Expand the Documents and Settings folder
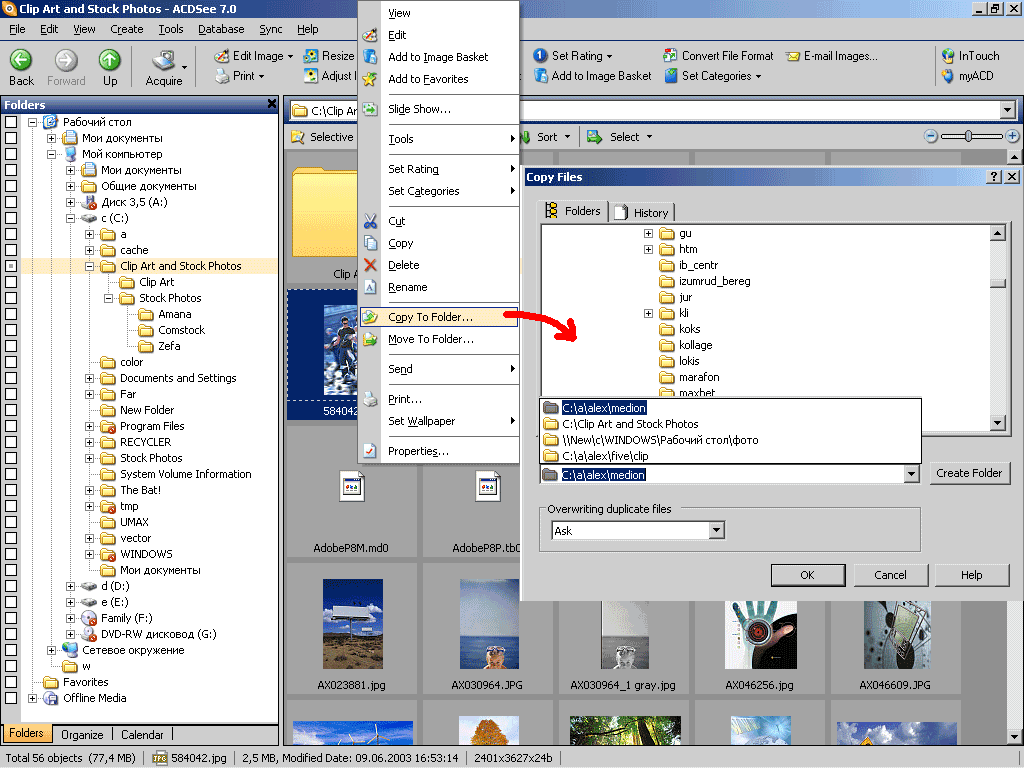The image size is (1024, 768). click(89, 378)
